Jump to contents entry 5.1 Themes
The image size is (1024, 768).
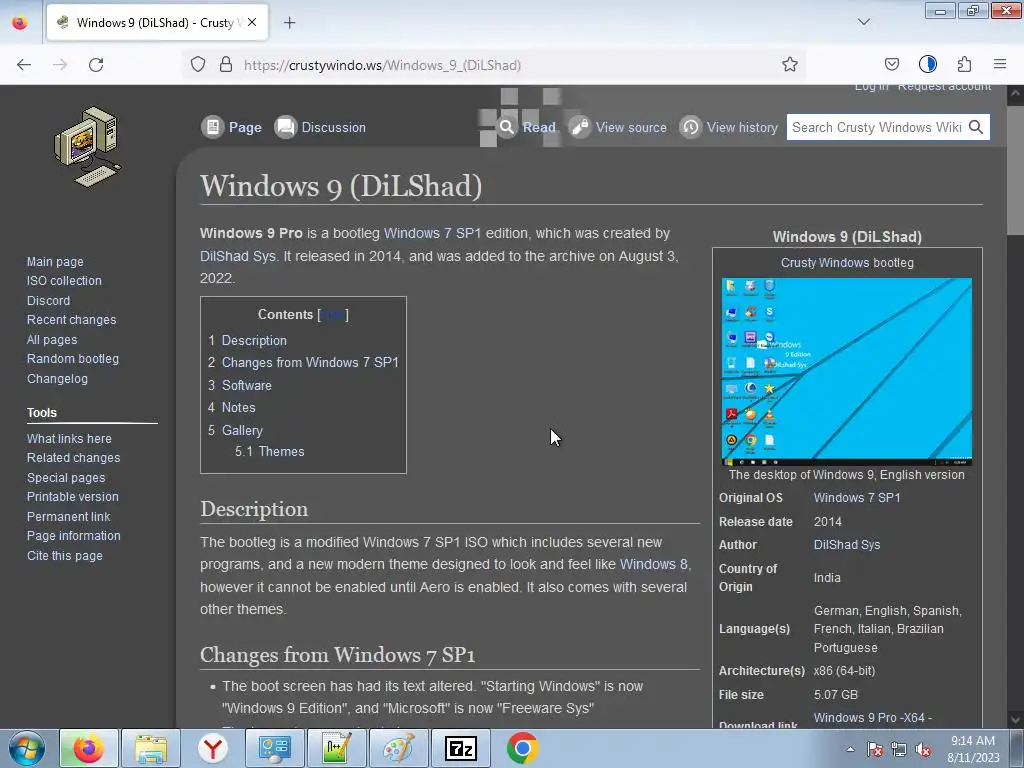tap(270, 452)
